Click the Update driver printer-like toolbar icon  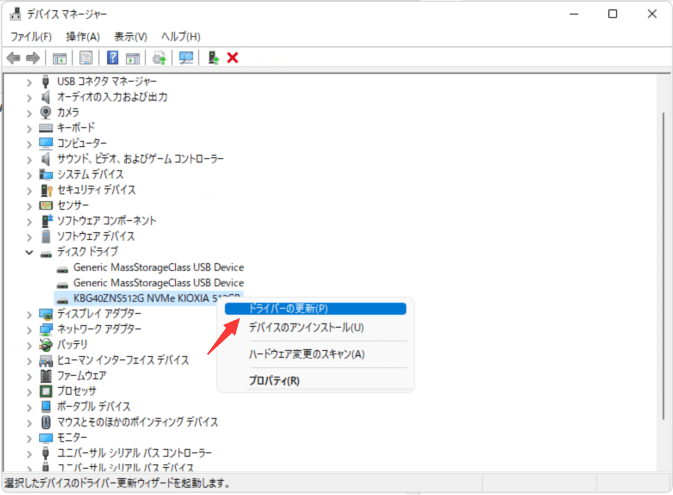160,58
